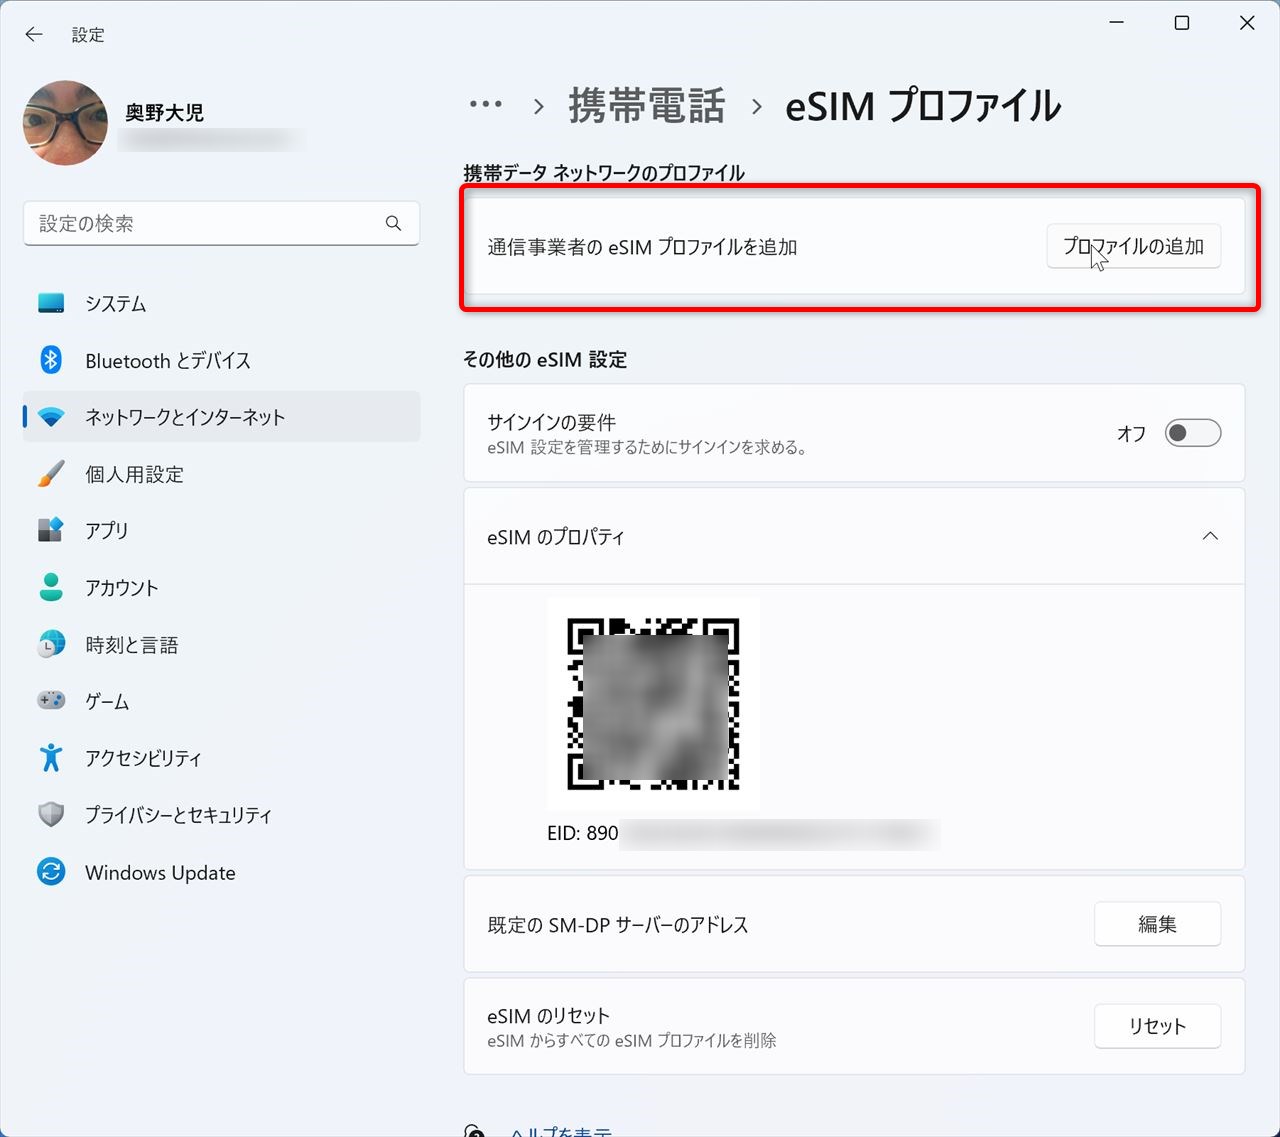The width and height of the screenshot is (1280, 1137).
Task: Click the paintbrush personalization icon
Action: tap(51, 474)
